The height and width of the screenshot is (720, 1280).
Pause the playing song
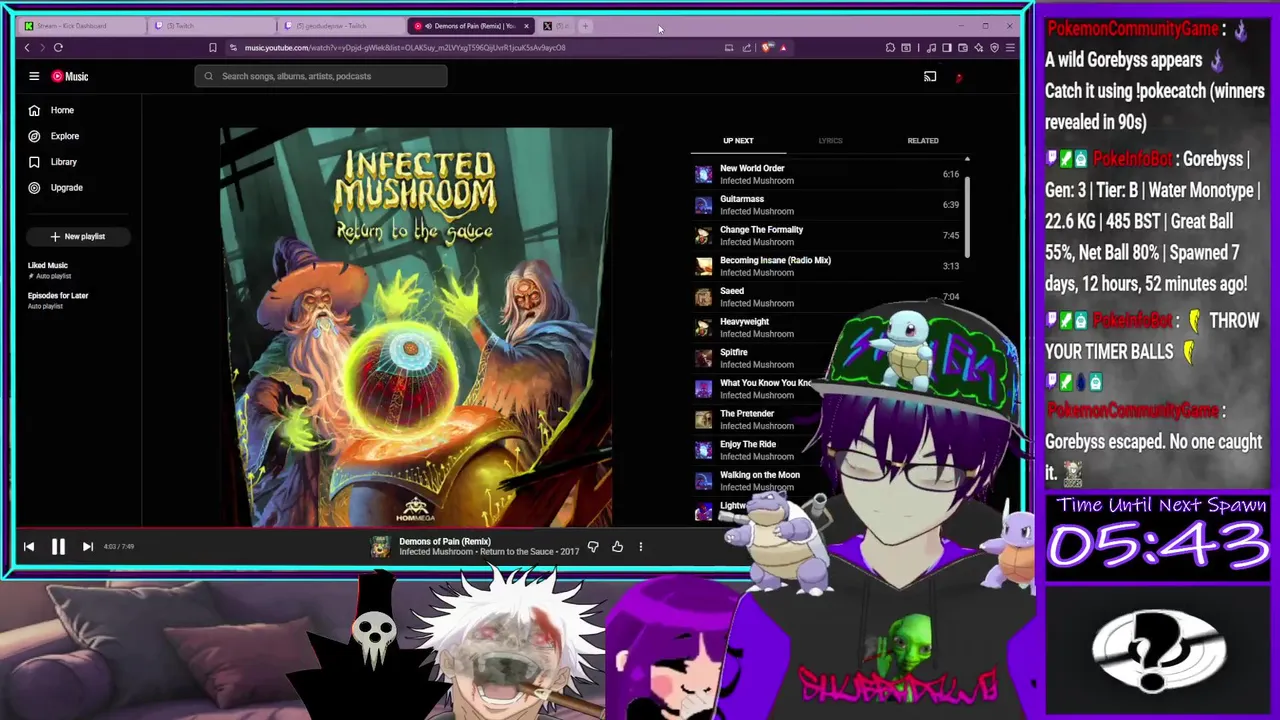point(58,546)
